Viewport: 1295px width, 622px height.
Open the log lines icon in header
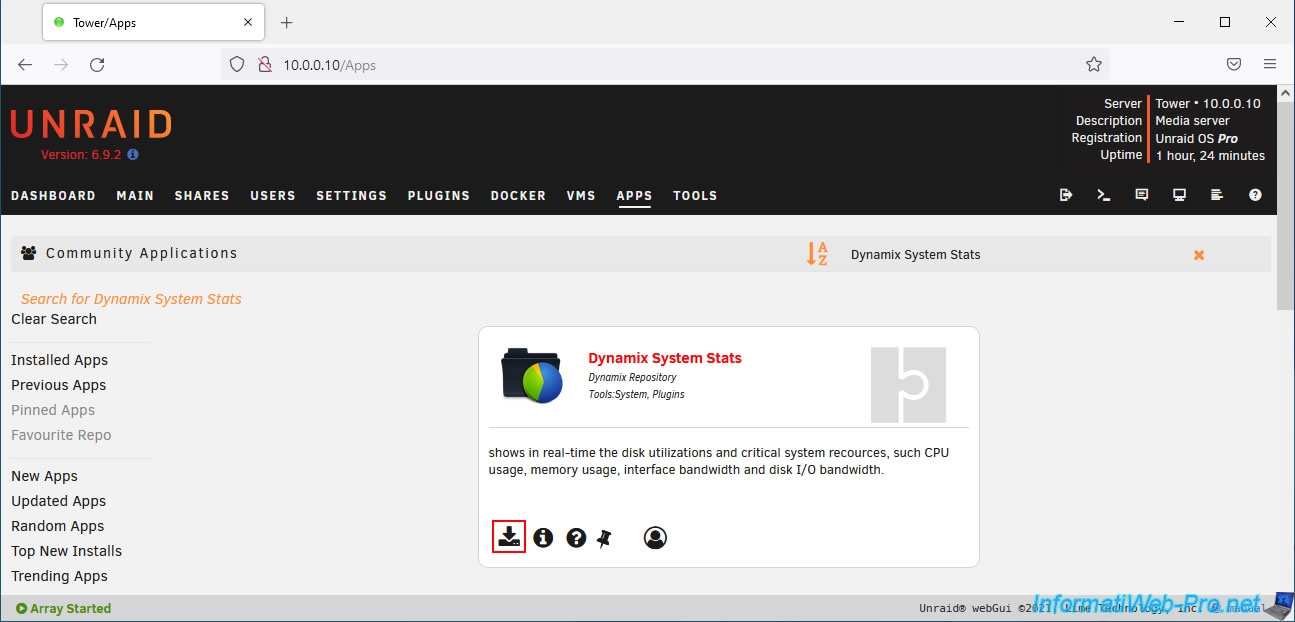pyautogui.click(x=1217, y=195)
